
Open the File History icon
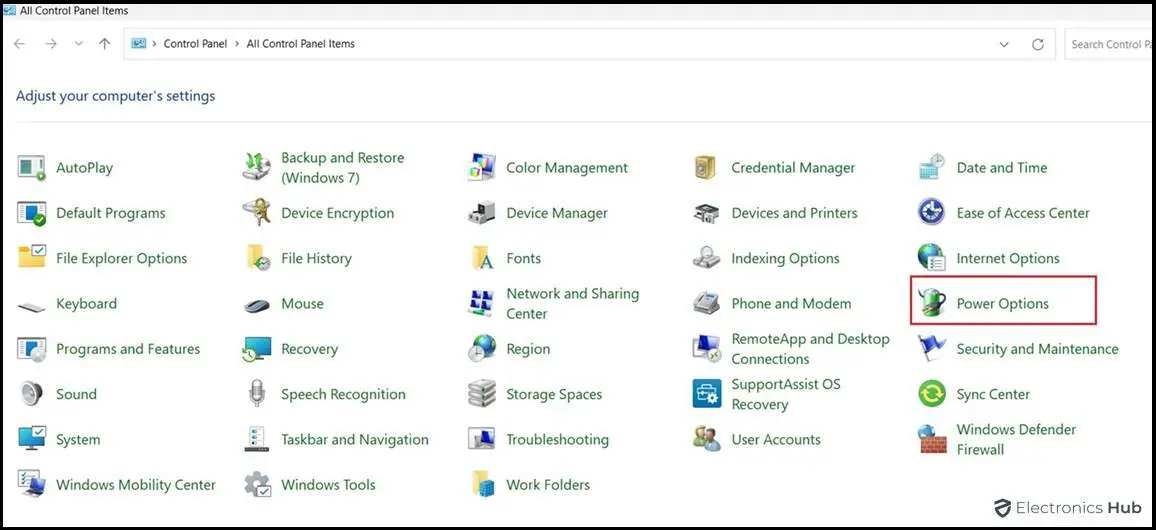258,258
